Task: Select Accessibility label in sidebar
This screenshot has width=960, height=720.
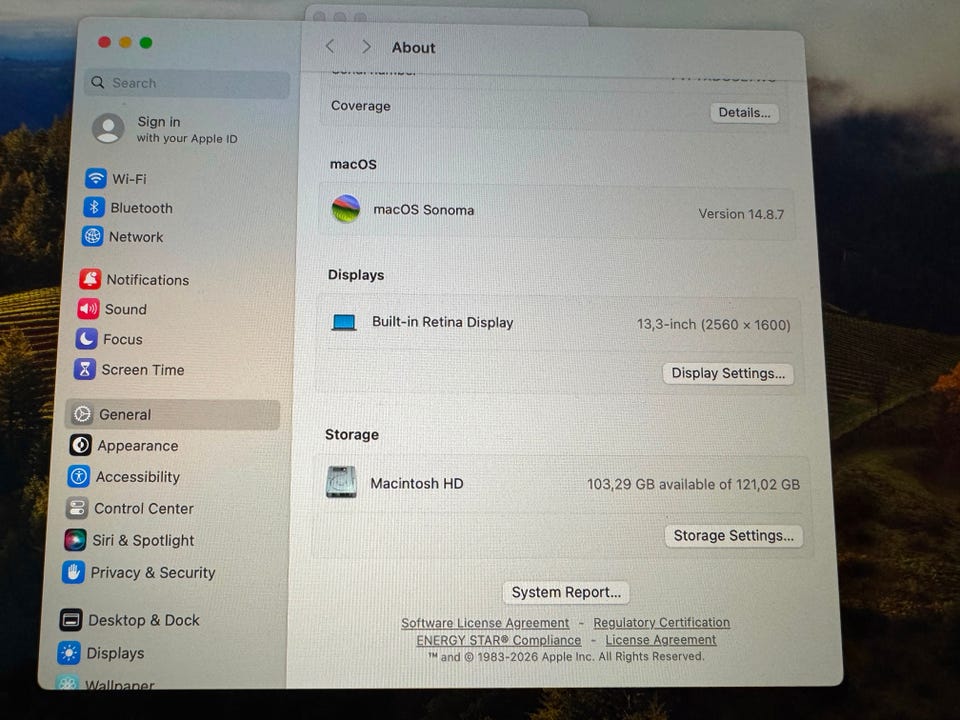Action: tap(138, 477)
